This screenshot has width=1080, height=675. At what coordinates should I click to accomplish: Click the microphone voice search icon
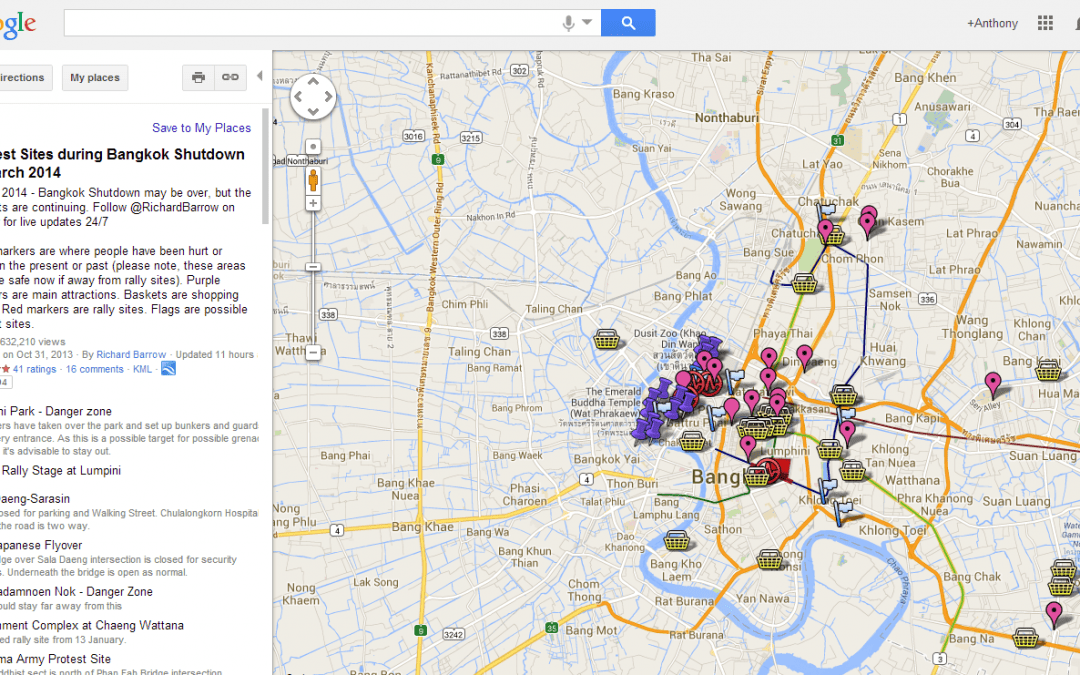568,23
